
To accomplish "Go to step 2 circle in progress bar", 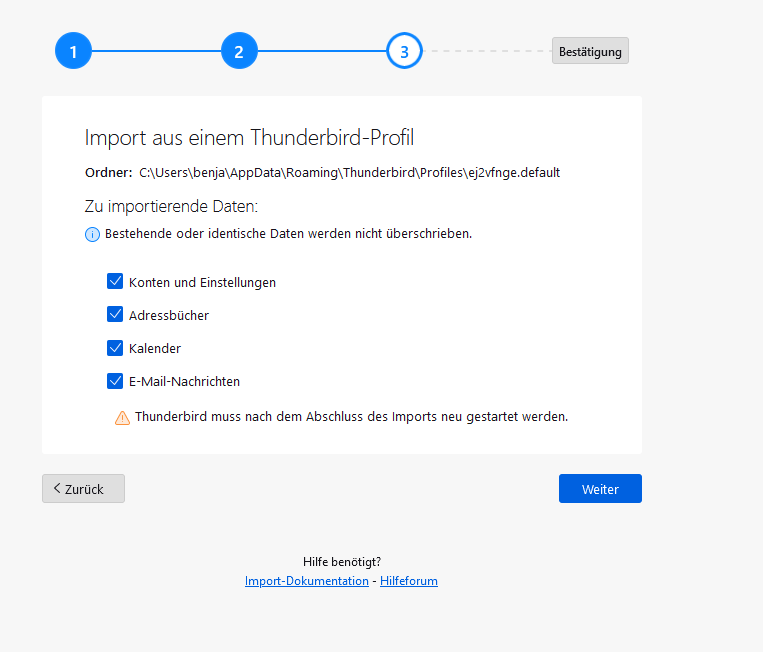I will click(239, 51).
